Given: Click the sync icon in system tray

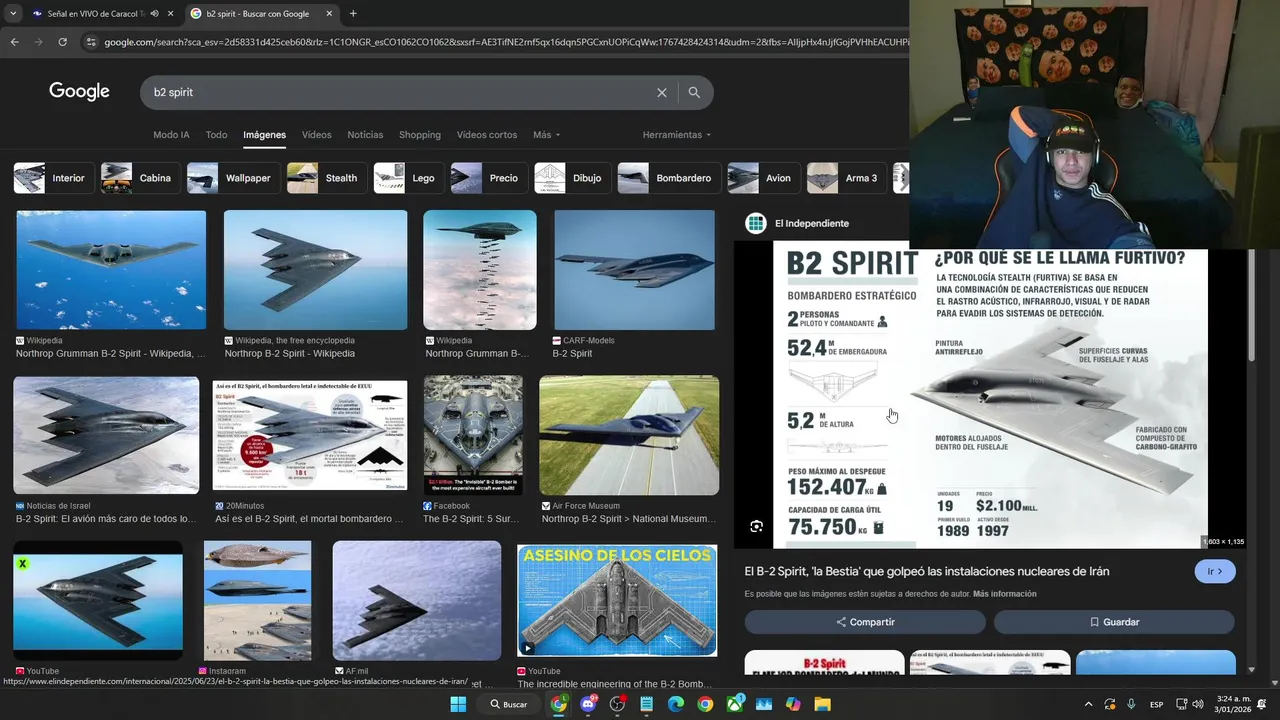Looking at the screenshot, I should 1110,704.
